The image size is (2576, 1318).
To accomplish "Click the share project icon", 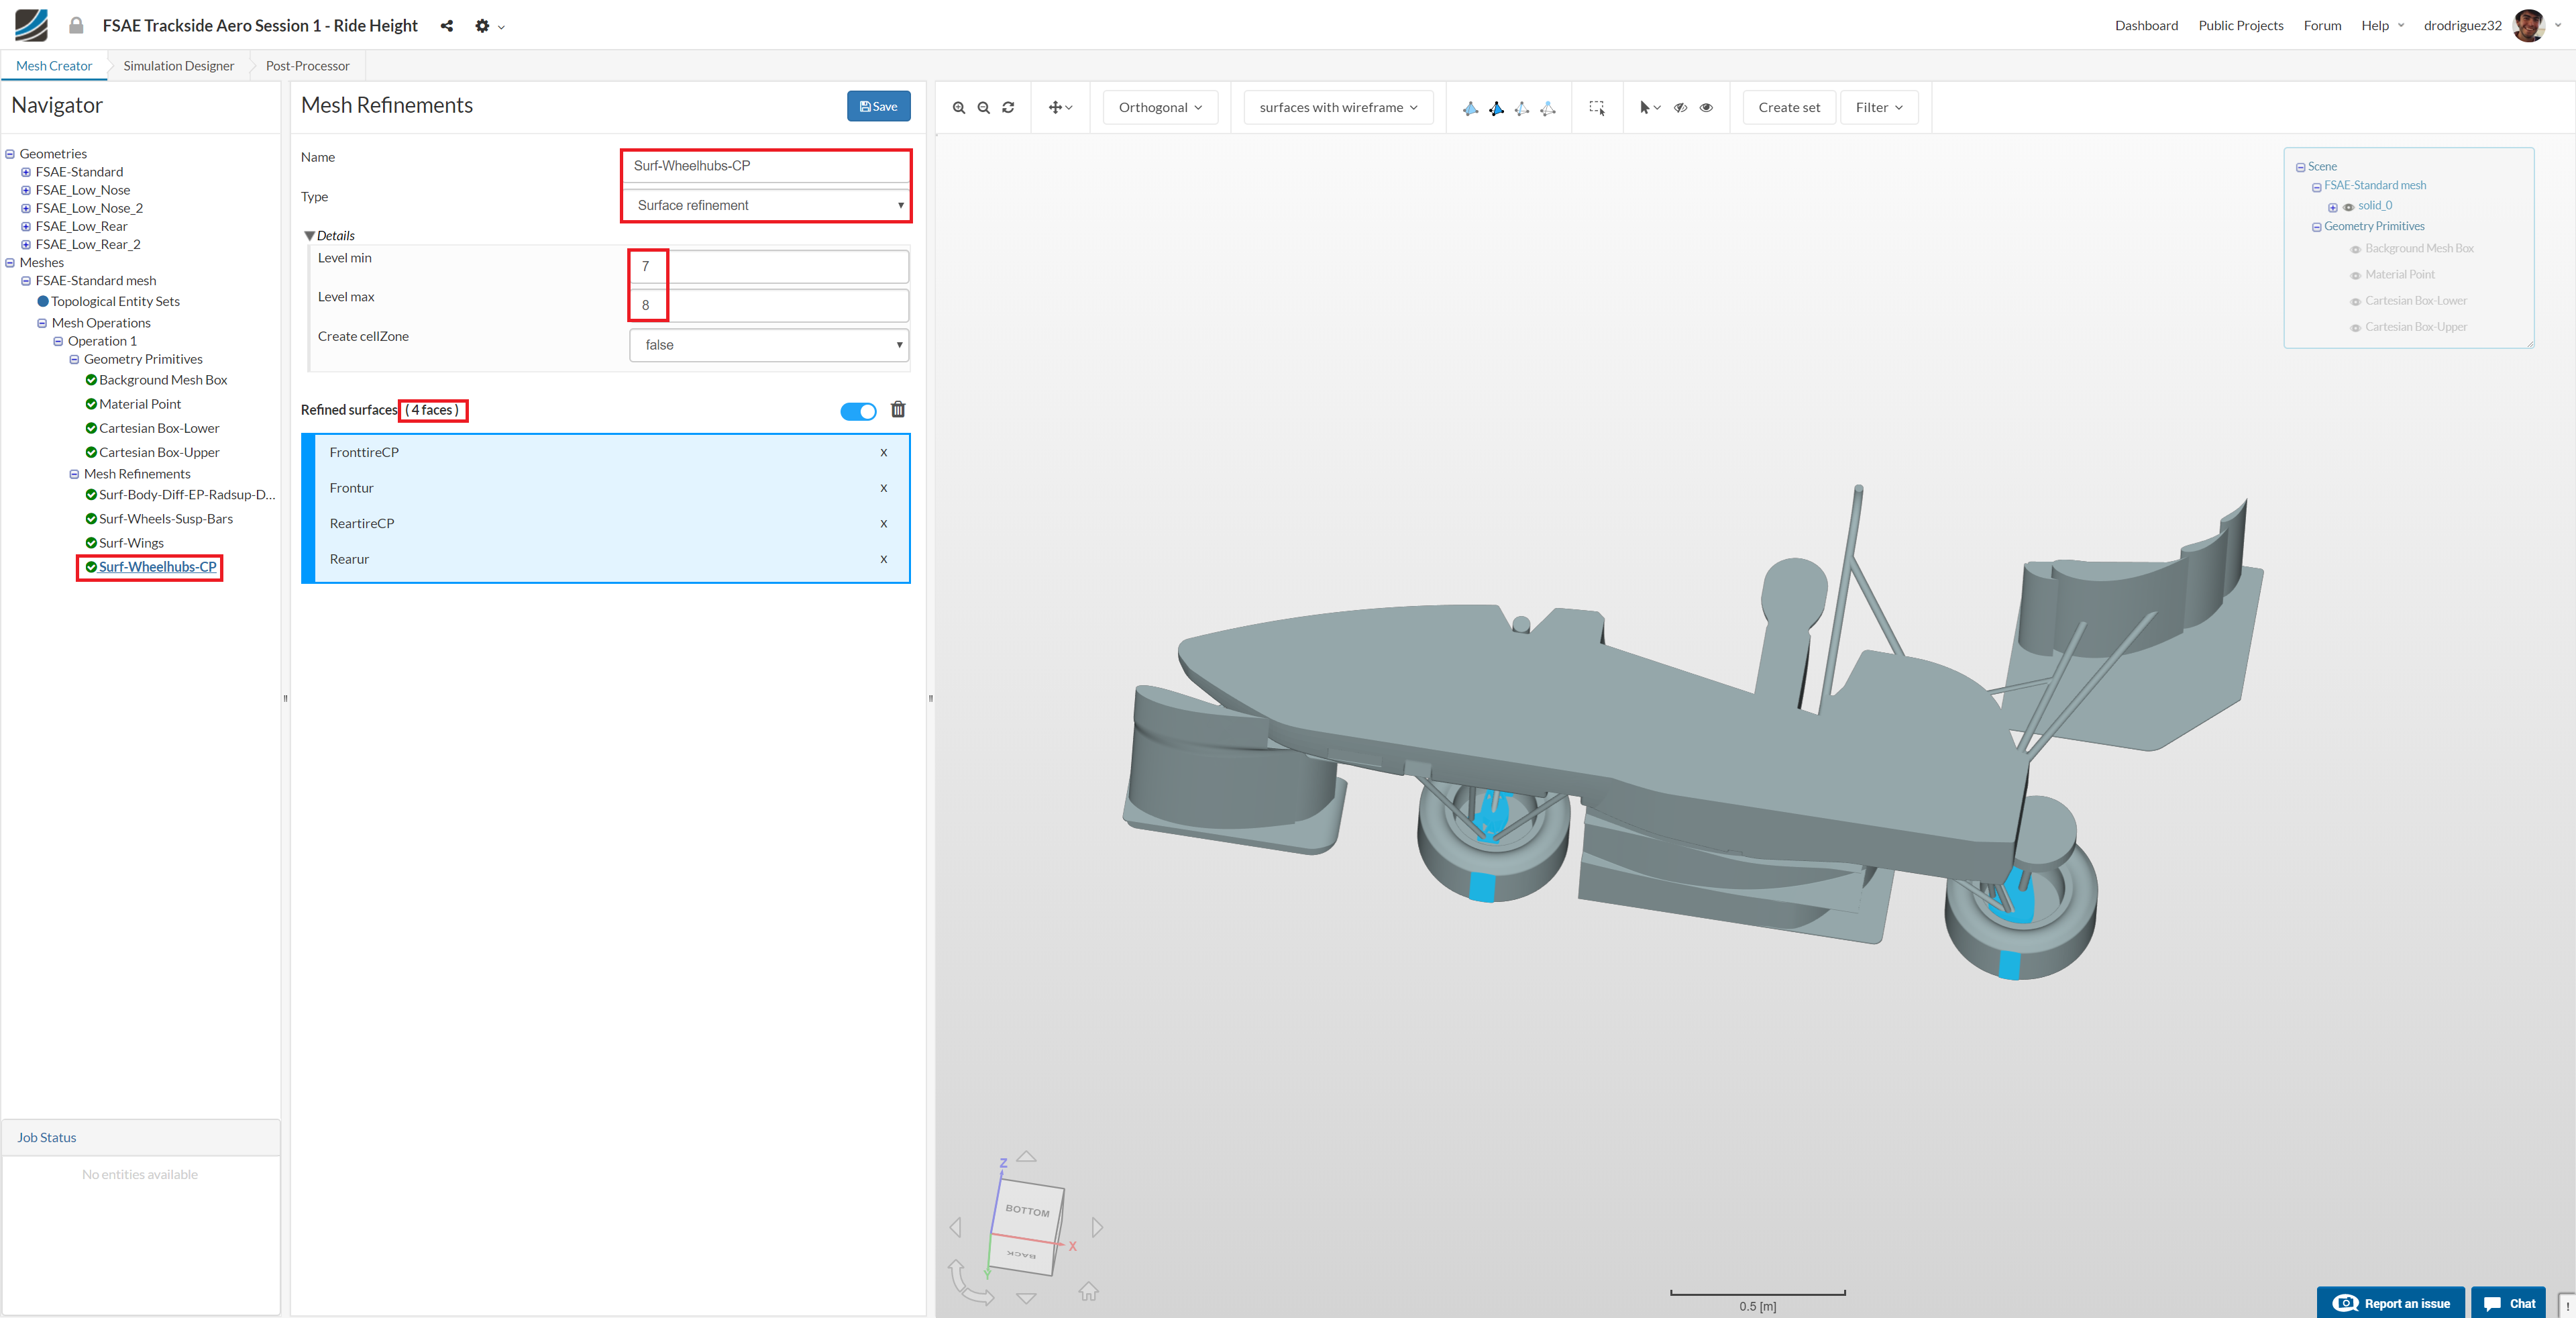I will [447, 26].
